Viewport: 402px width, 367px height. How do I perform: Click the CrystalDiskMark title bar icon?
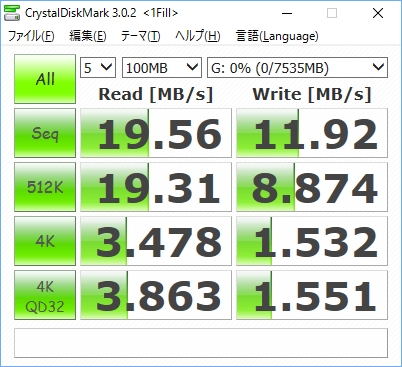click(12, 13)
